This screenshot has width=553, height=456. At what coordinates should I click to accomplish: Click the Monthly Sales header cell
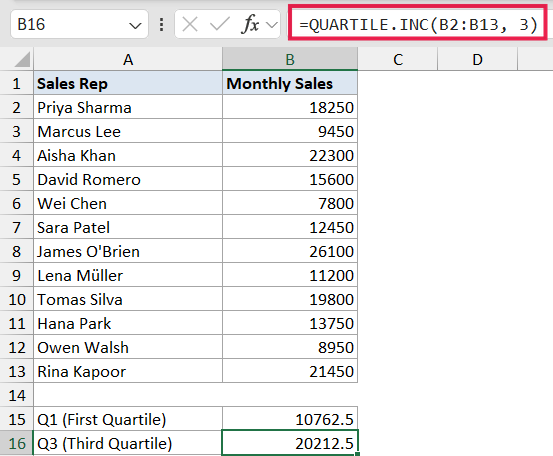pyautogui.click(x=290, y=84)
